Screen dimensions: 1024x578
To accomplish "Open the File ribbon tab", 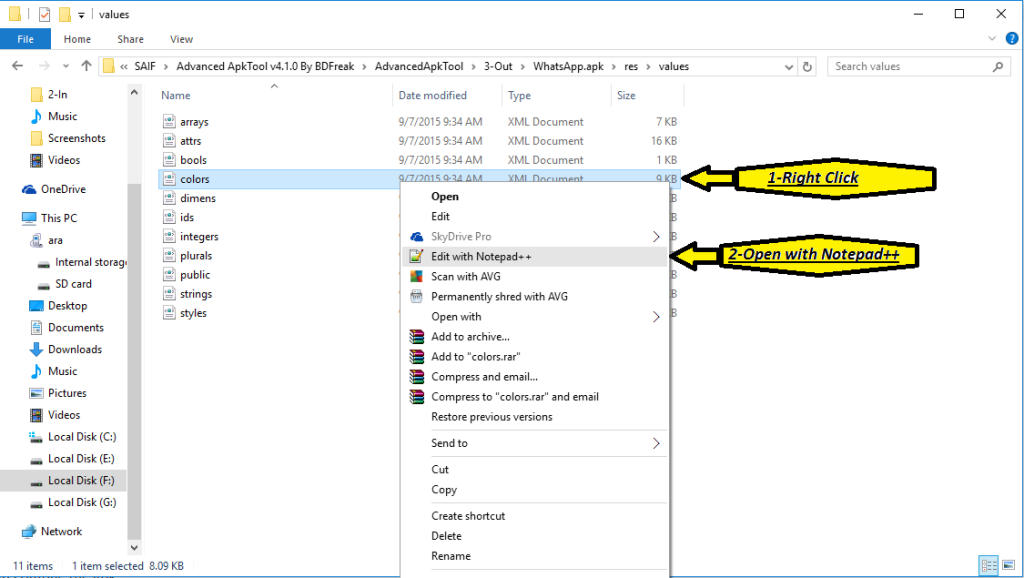I will 25,39.
